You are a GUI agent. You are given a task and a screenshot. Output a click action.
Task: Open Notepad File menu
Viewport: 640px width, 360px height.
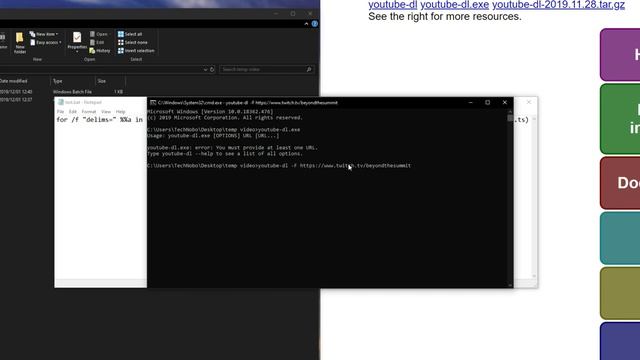[60, 111]
